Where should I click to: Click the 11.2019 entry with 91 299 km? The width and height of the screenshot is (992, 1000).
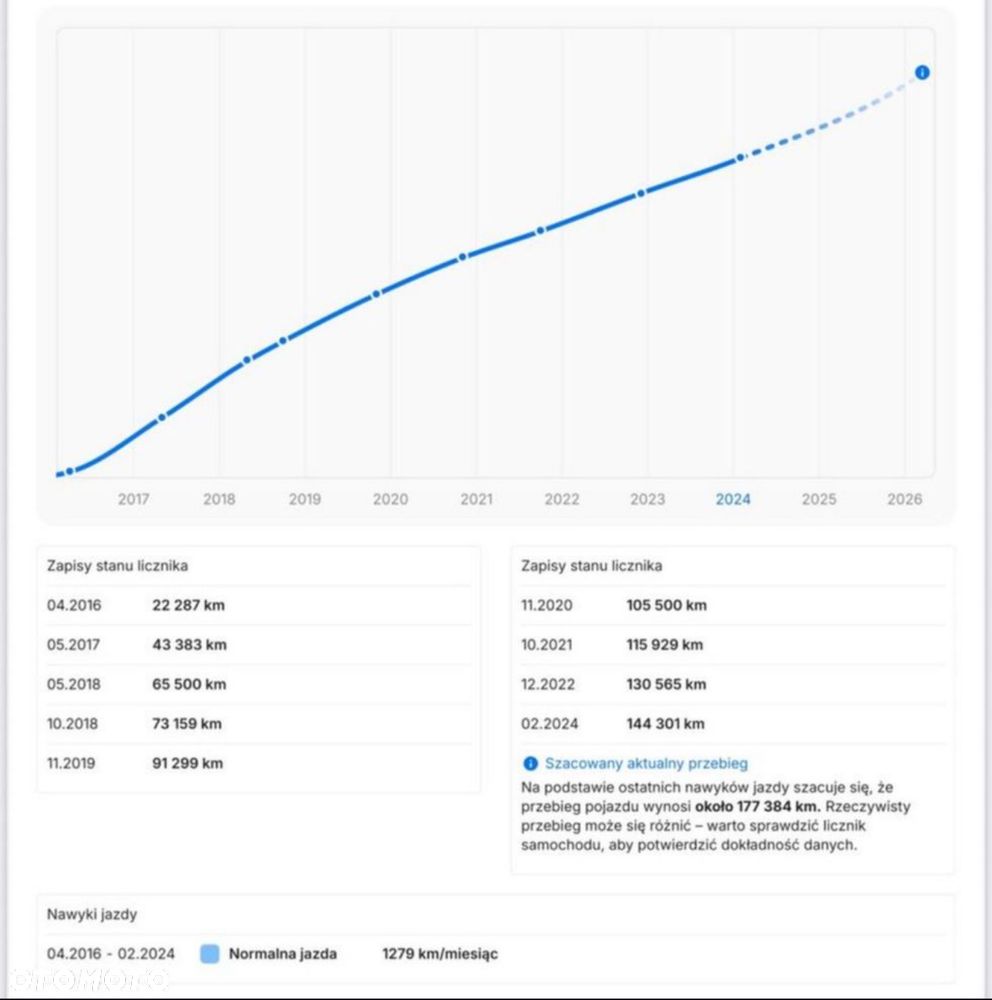coord(259,763)
